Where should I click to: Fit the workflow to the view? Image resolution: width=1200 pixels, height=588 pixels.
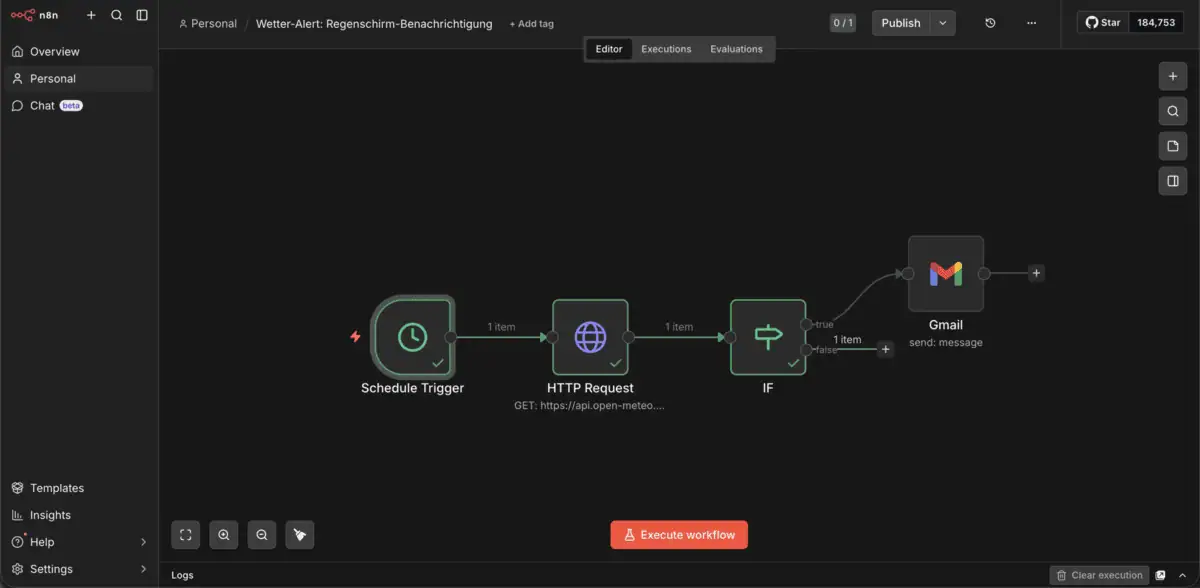click(x=185, y=534)
